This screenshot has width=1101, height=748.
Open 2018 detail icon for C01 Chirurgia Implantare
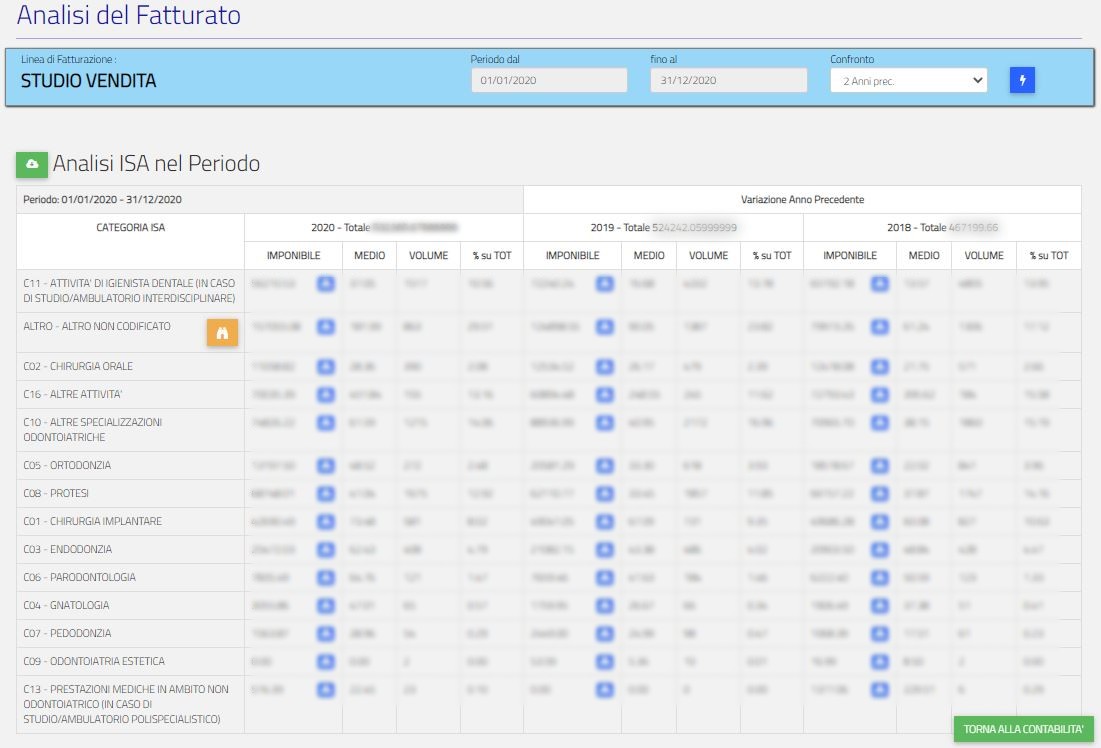coord(879,521)
